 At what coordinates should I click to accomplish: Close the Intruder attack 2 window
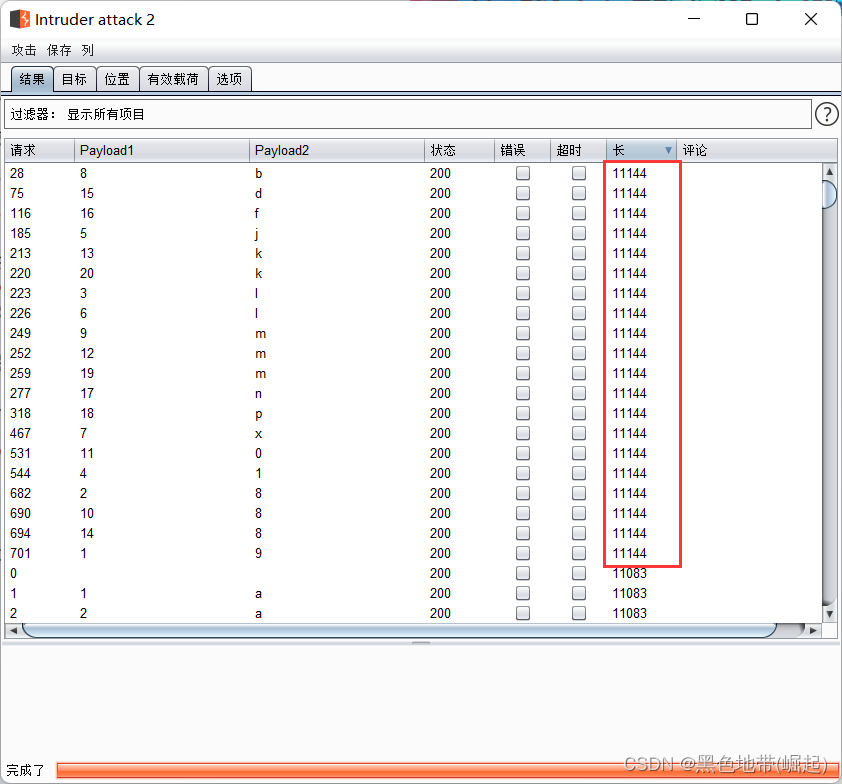tap(811, 19)
